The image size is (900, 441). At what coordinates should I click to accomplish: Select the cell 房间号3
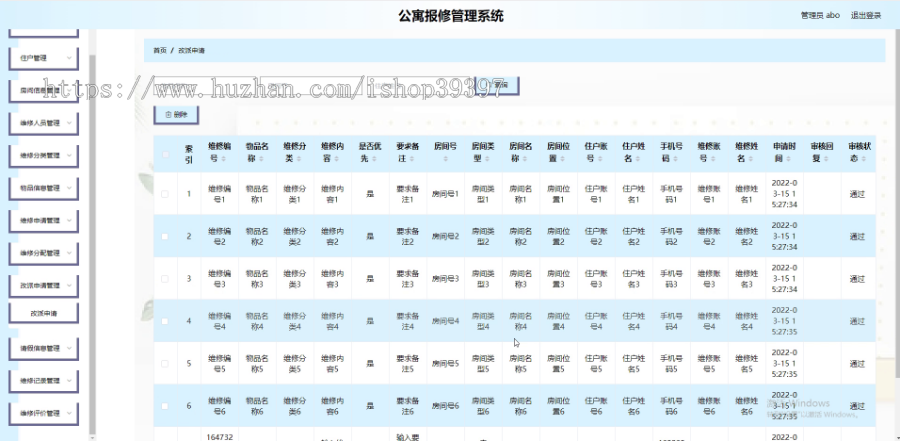point(445,279)
